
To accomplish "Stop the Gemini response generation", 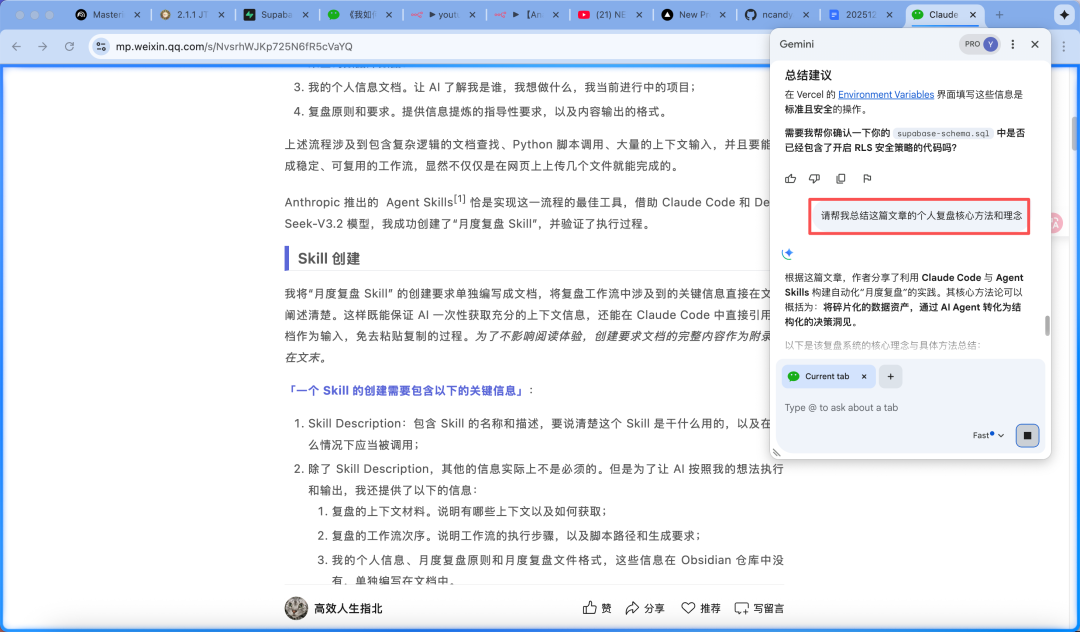I will point(1027,435).
